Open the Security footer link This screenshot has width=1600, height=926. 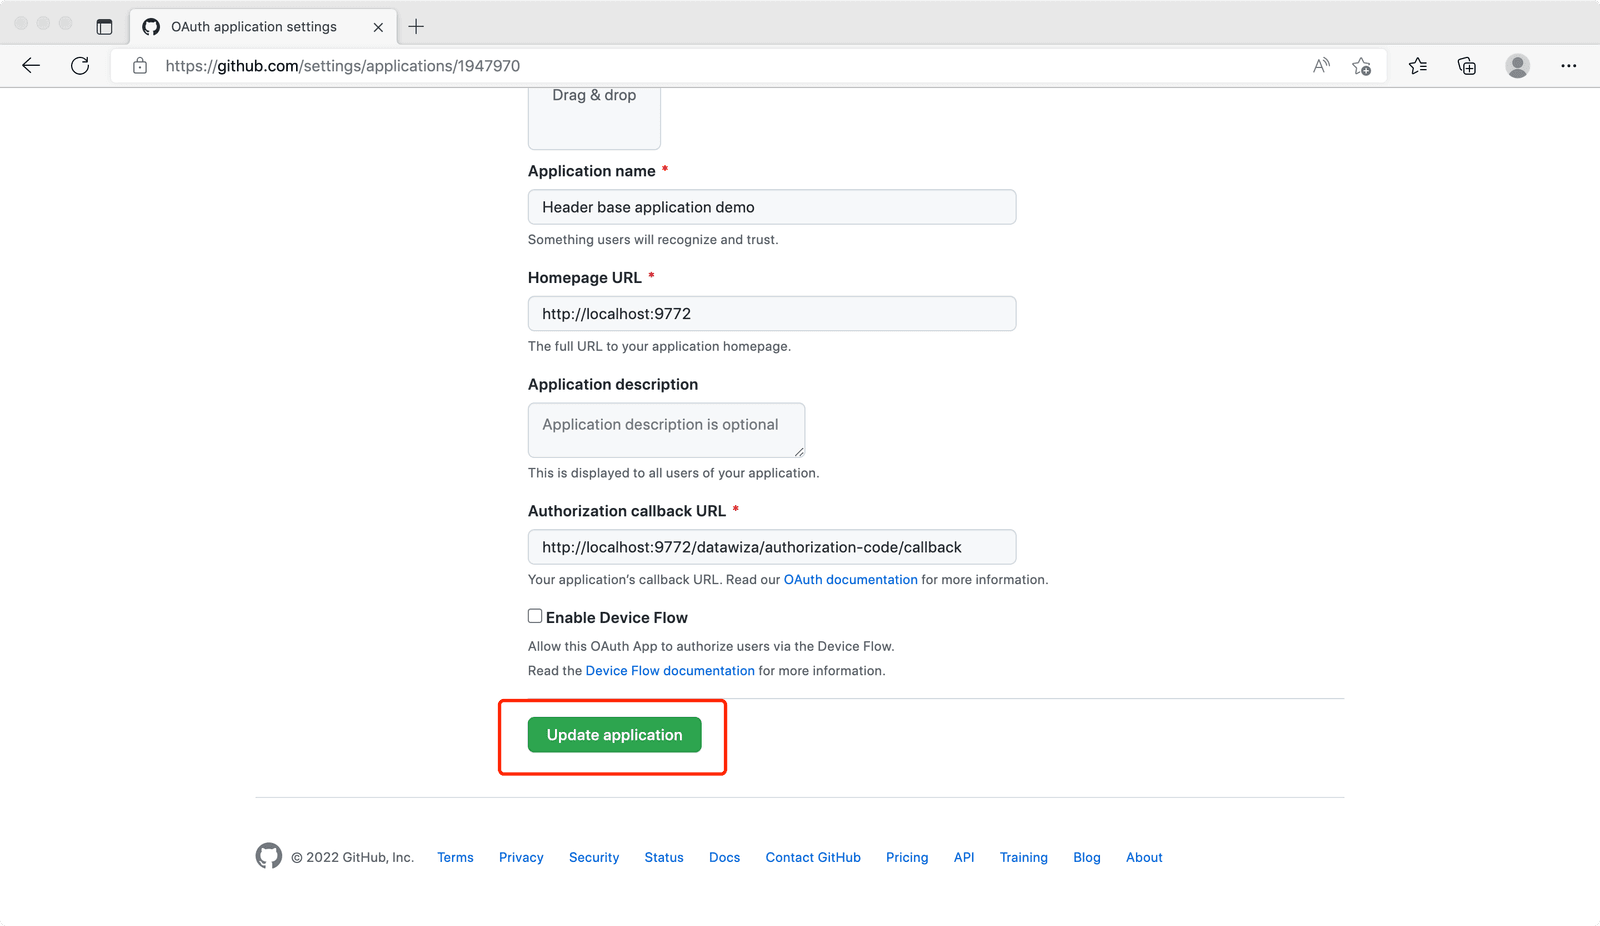[x=594, y=858]
